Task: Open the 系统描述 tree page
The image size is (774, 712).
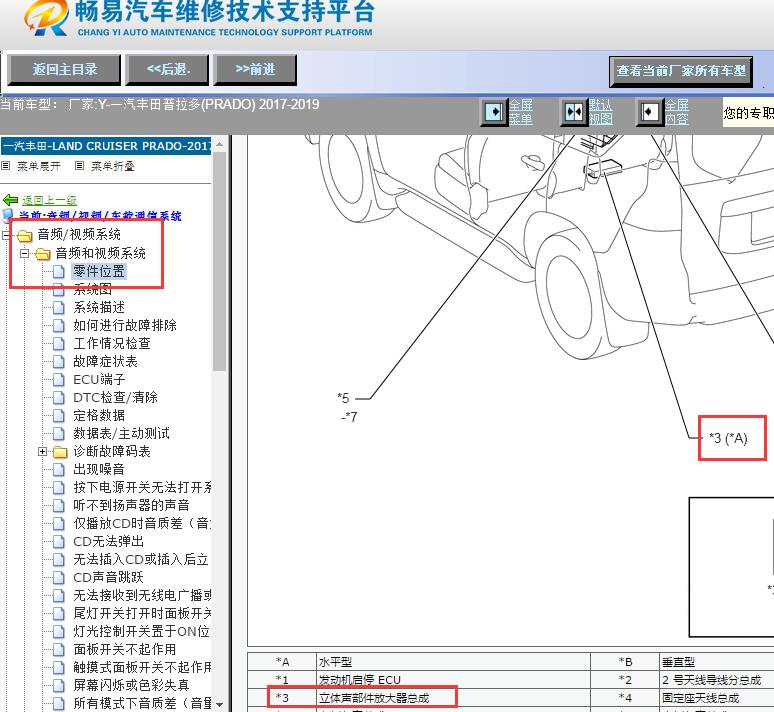Action: 99,307
